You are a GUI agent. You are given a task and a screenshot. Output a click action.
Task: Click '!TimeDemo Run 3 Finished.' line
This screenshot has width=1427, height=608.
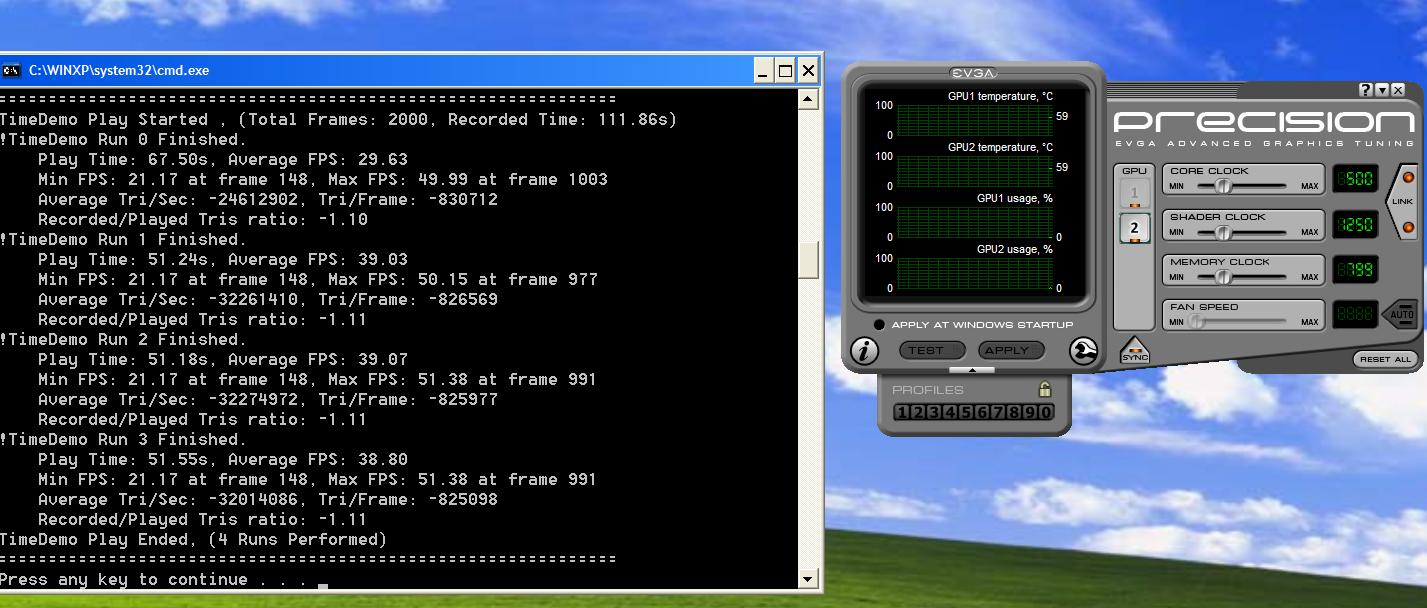coord(123,439)
